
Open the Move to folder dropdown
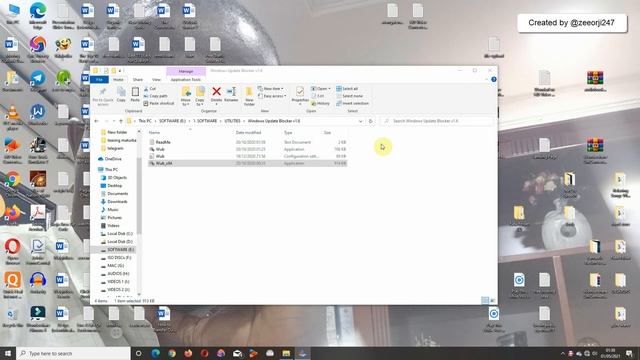186,97
